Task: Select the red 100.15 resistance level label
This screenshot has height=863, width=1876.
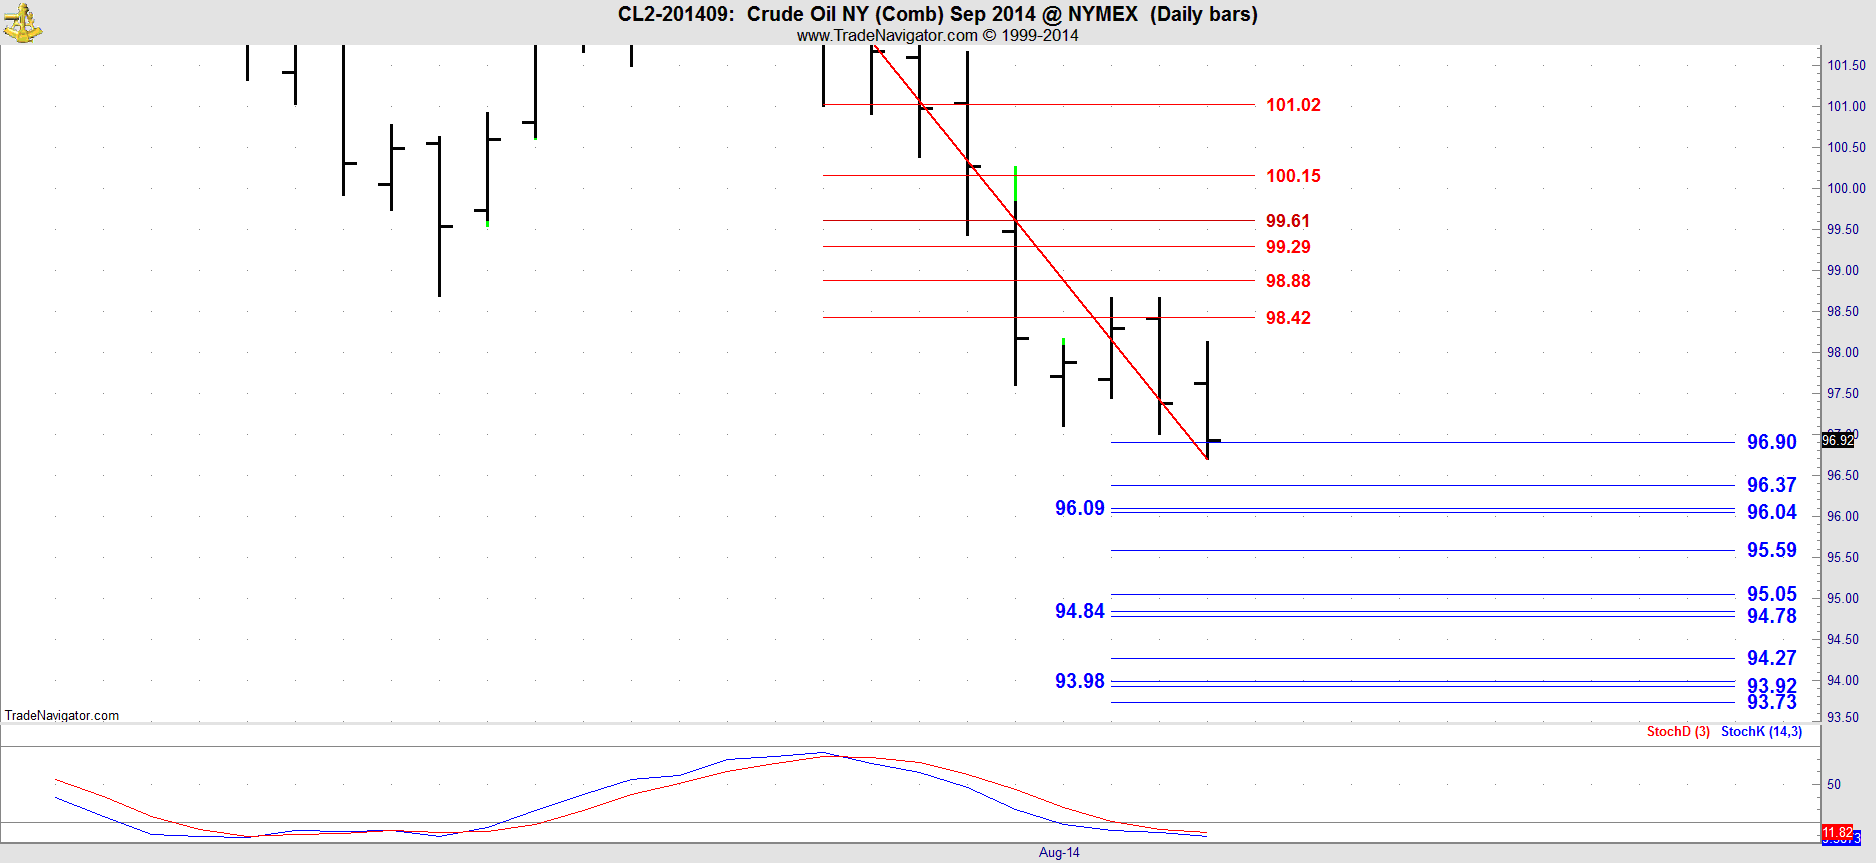Action: [x=1293, y=176]
